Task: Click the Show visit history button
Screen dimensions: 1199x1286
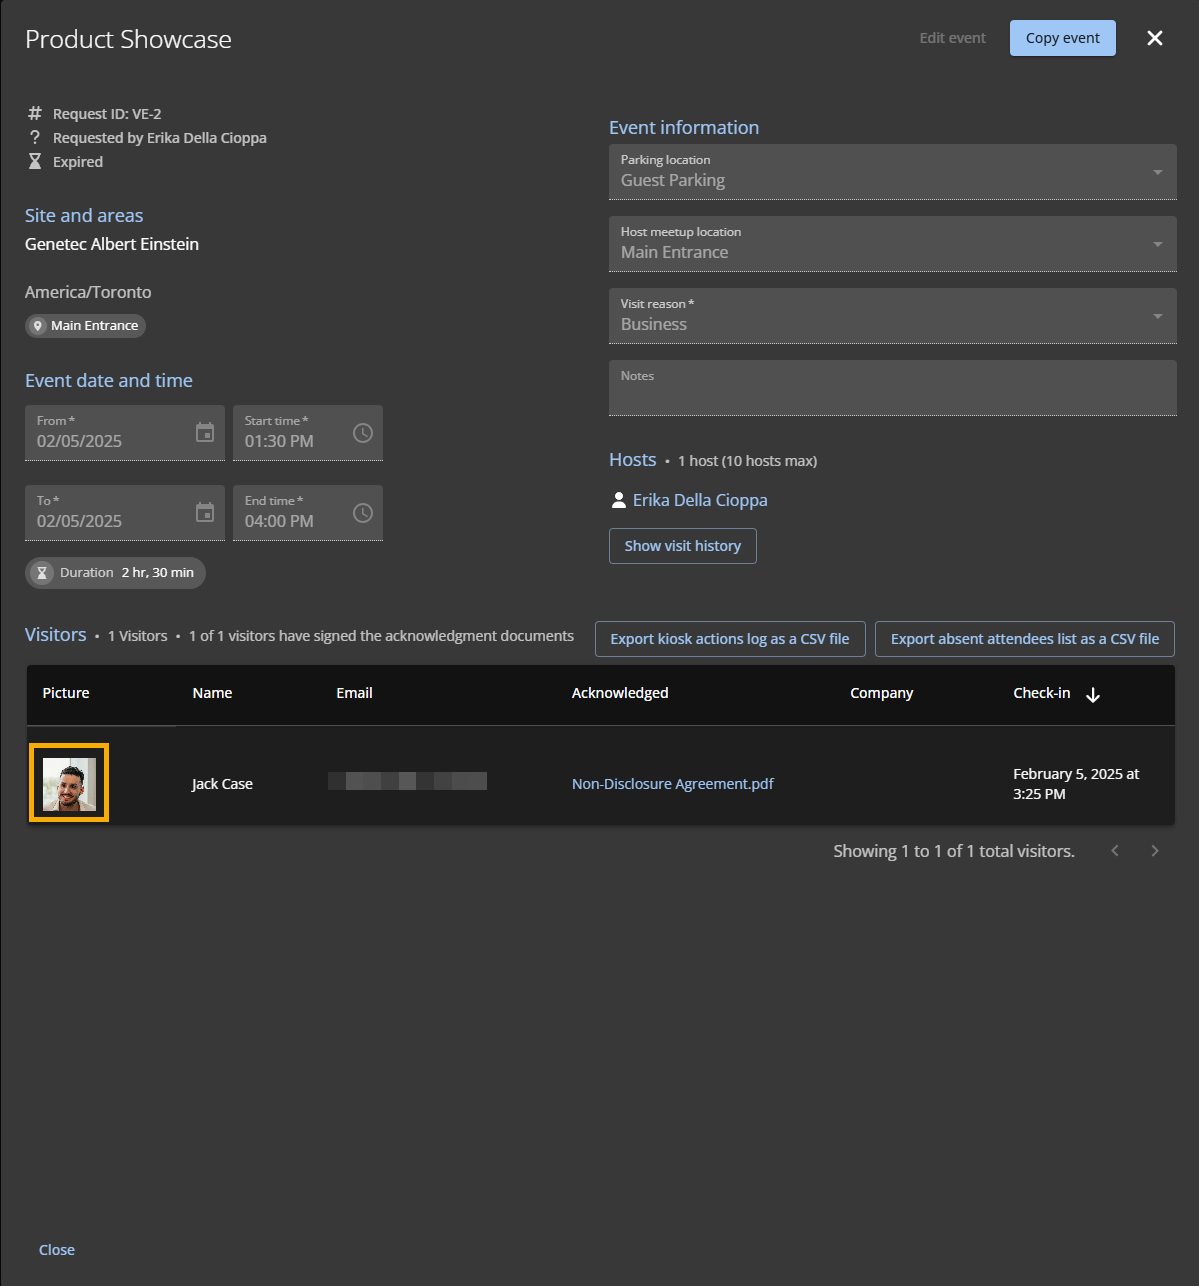Action: tap(682, 546)
